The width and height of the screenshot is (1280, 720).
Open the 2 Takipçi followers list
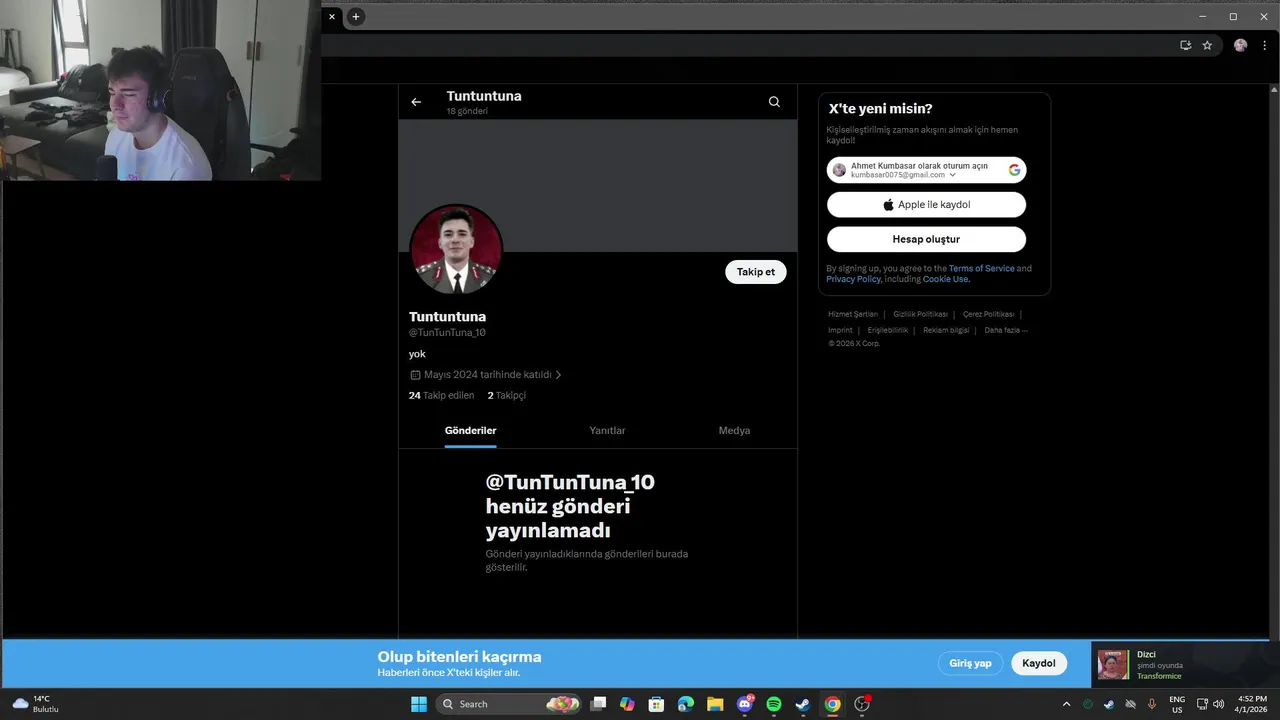click(506, 396)
